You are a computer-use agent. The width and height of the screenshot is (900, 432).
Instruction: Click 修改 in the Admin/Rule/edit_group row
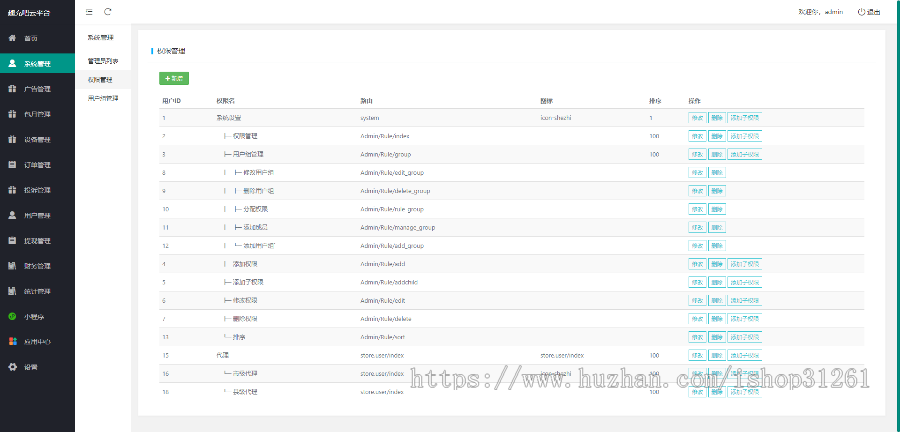pos(697,172)
